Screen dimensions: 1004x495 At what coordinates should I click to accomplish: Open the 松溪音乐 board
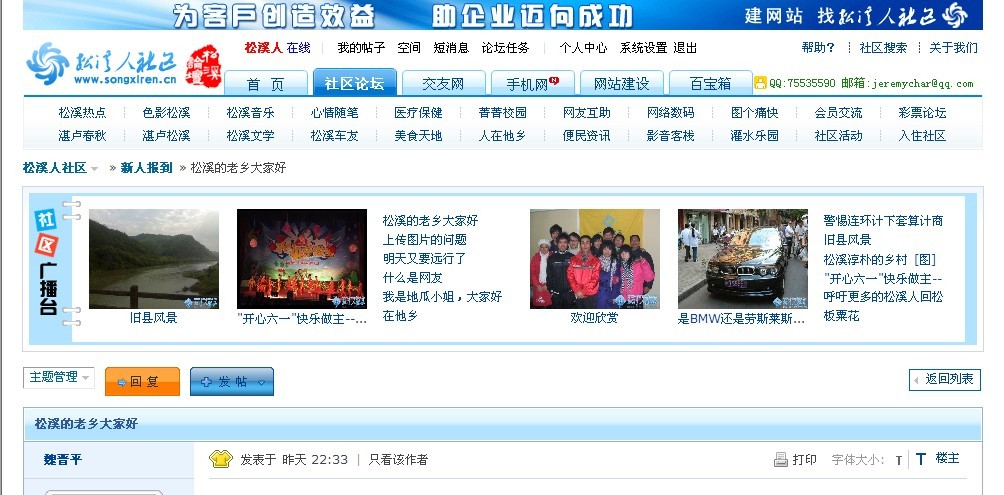[x=250, y=113]
